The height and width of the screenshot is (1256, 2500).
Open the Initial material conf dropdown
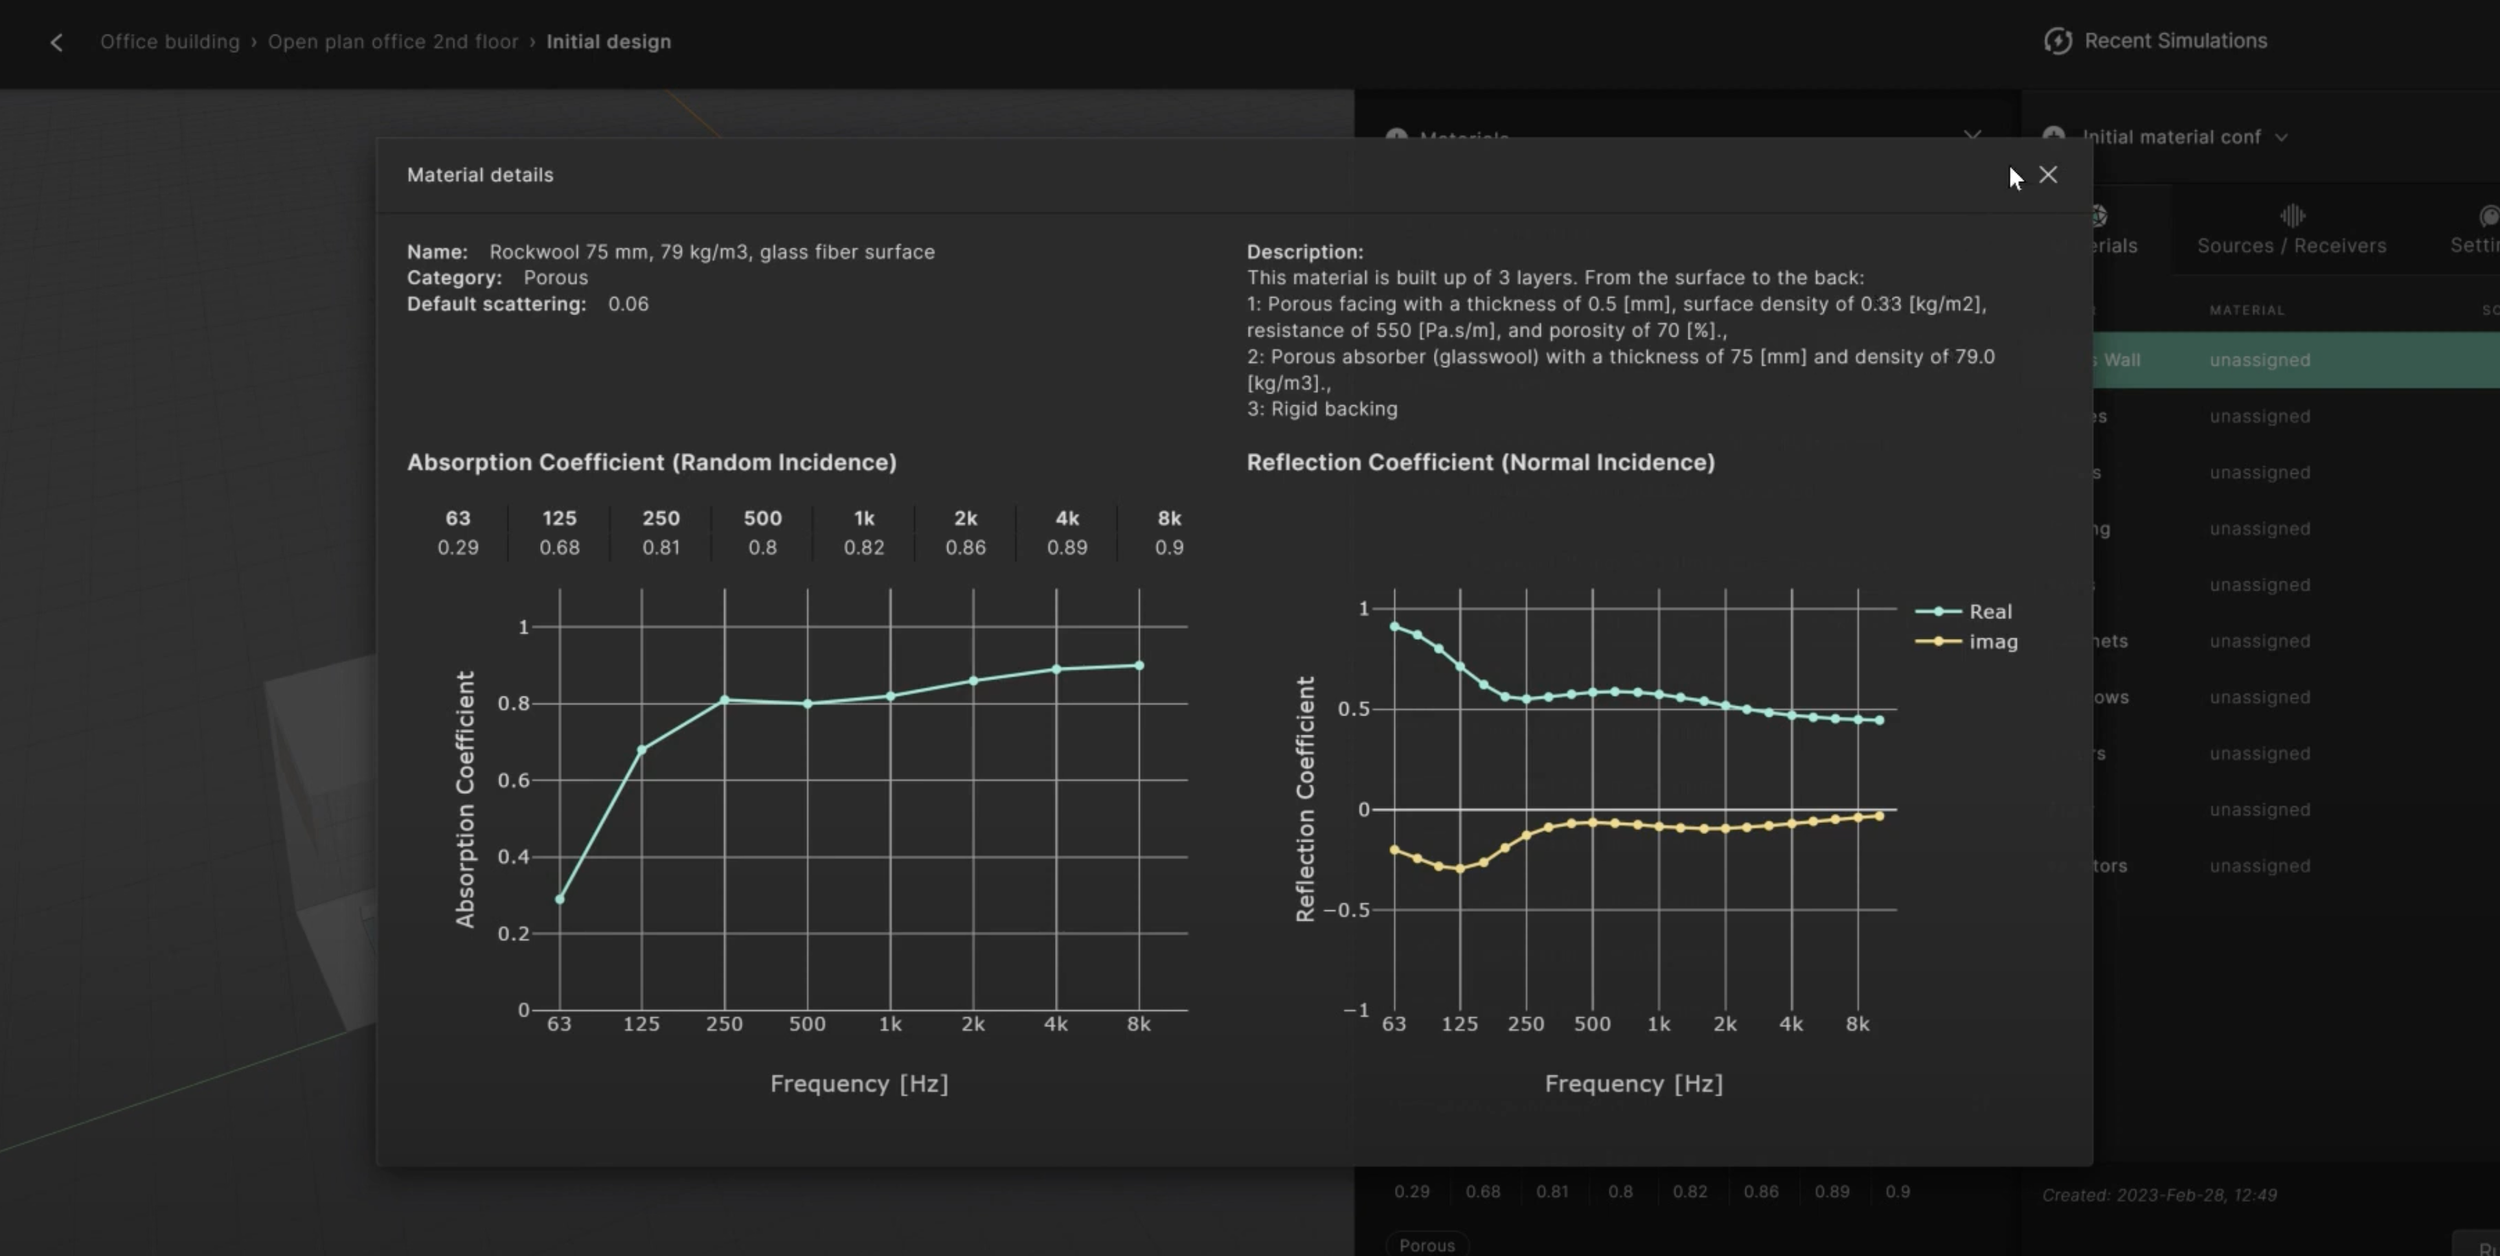point(2283,137)
